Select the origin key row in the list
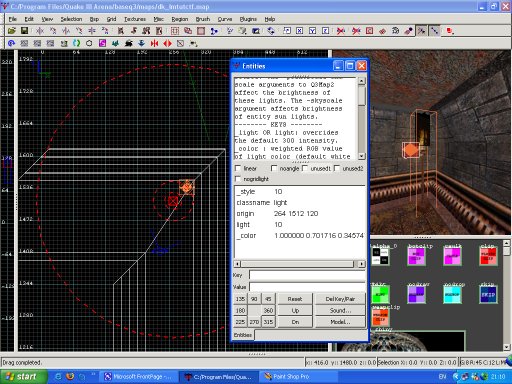This screenshot has height=384, width=512. [x=300, y=214]
